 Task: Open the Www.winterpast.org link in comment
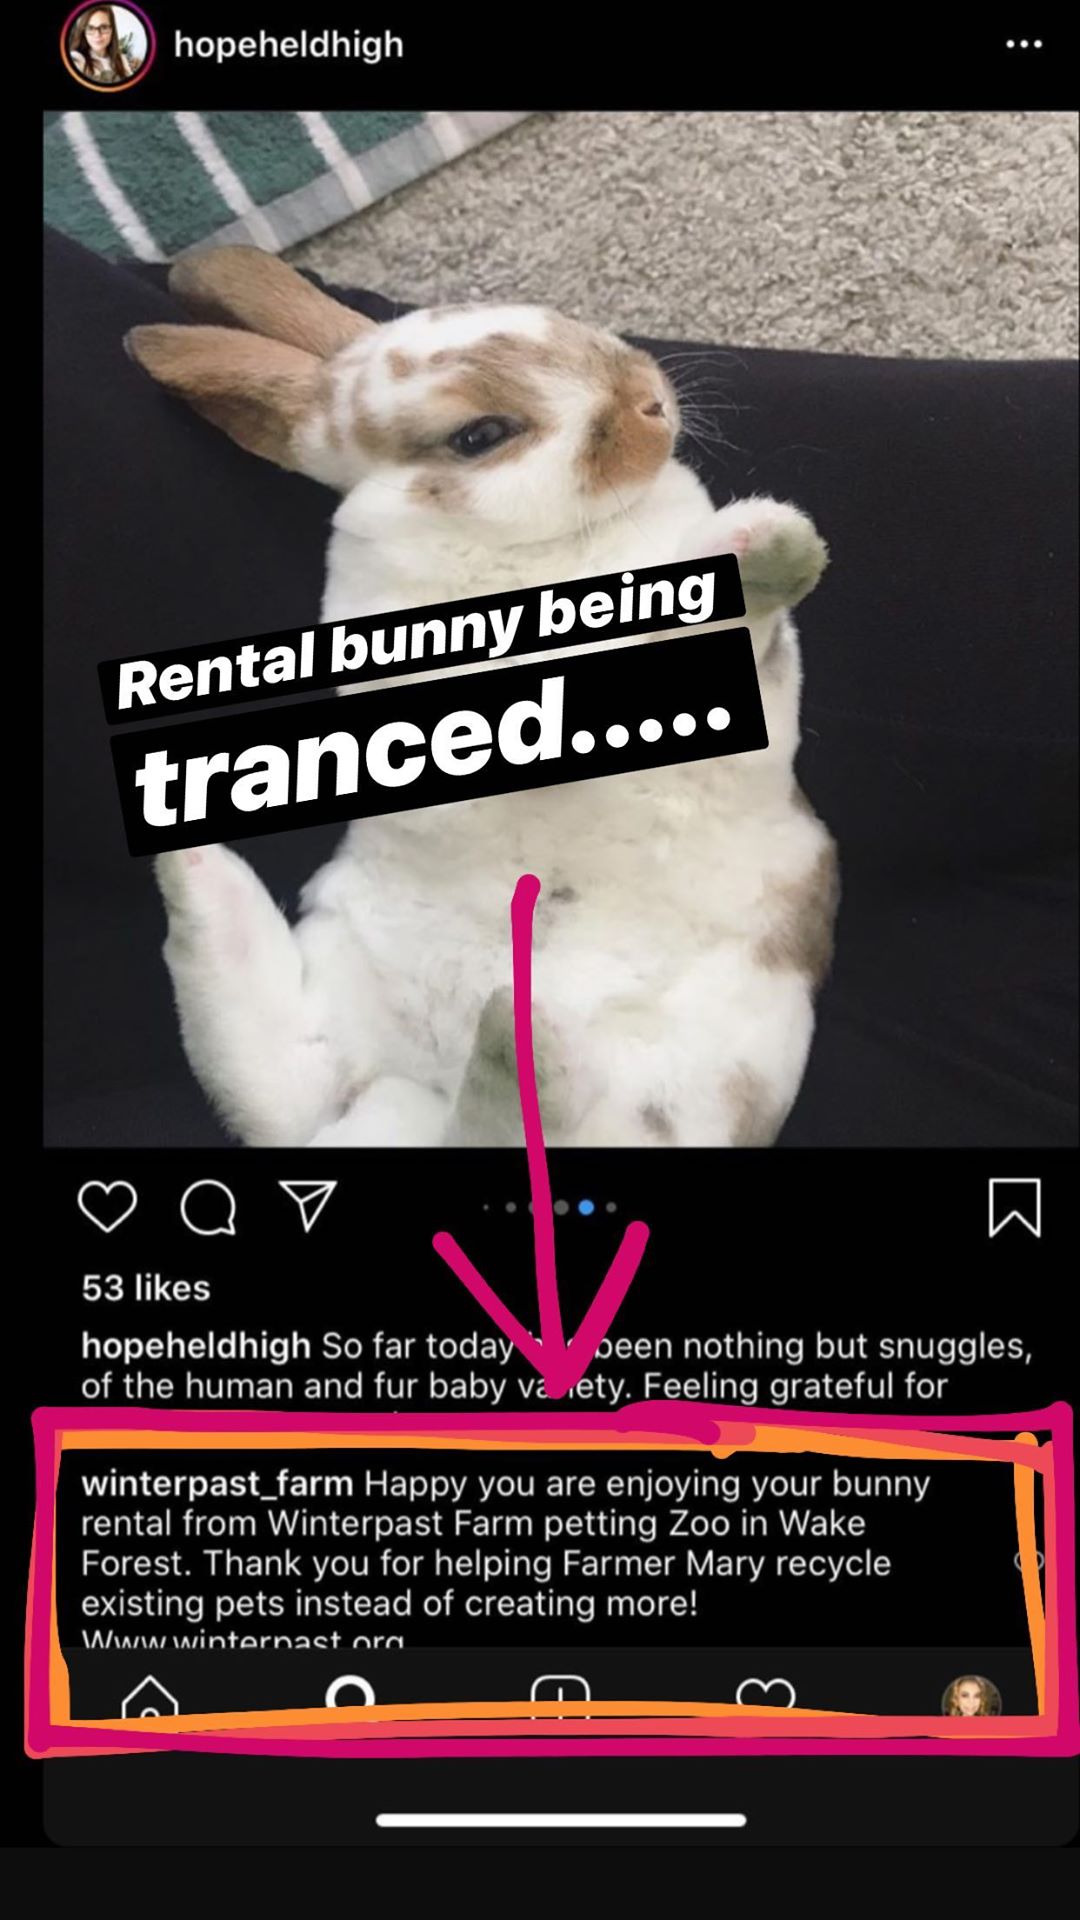[243, 1638]
